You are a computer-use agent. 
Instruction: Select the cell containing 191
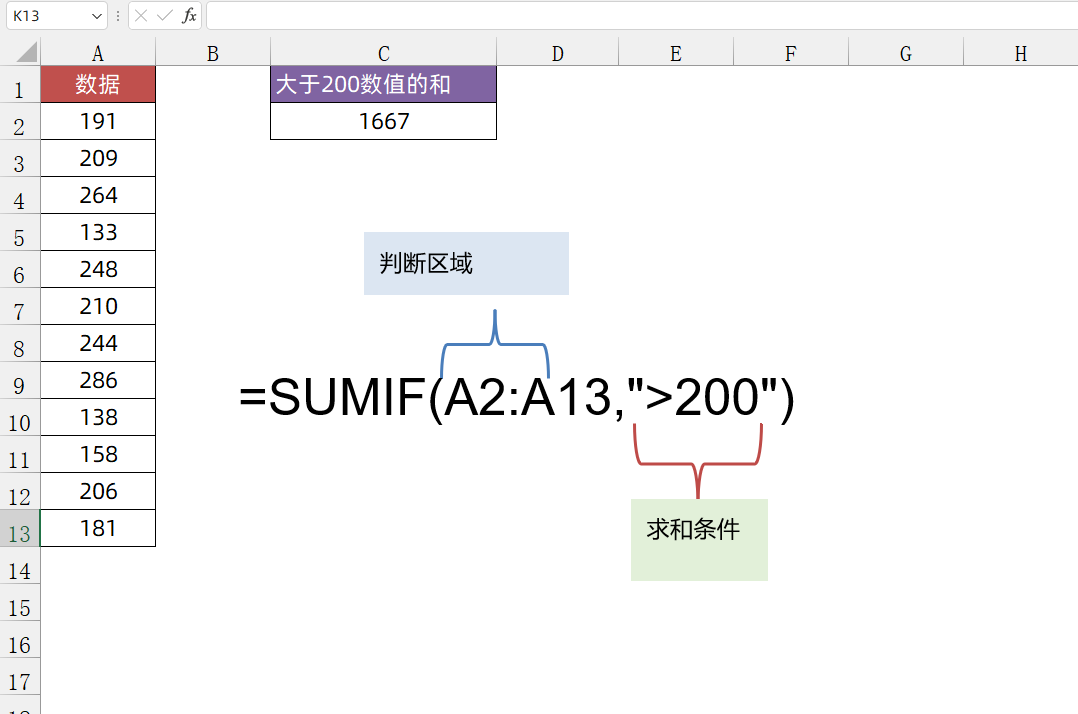point(97,121)
